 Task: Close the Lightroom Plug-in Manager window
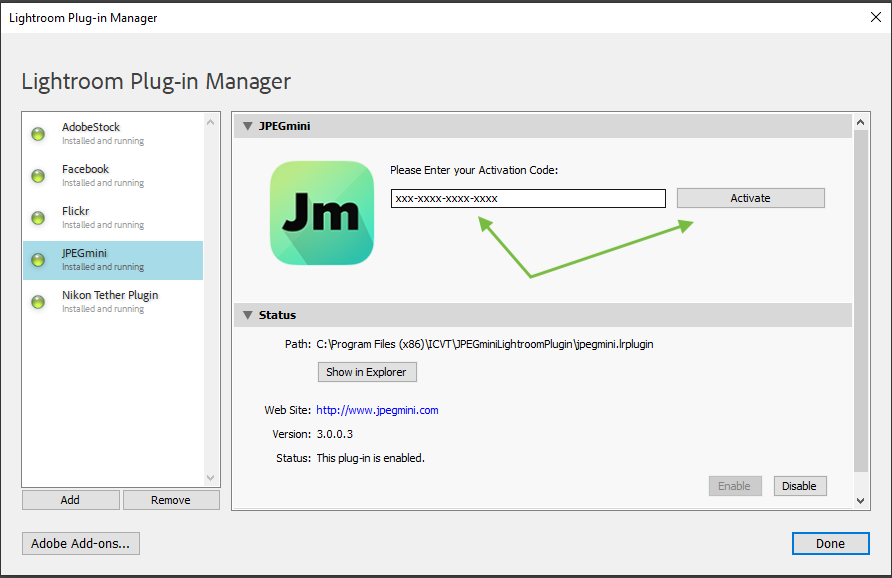[x=876, y=17]
